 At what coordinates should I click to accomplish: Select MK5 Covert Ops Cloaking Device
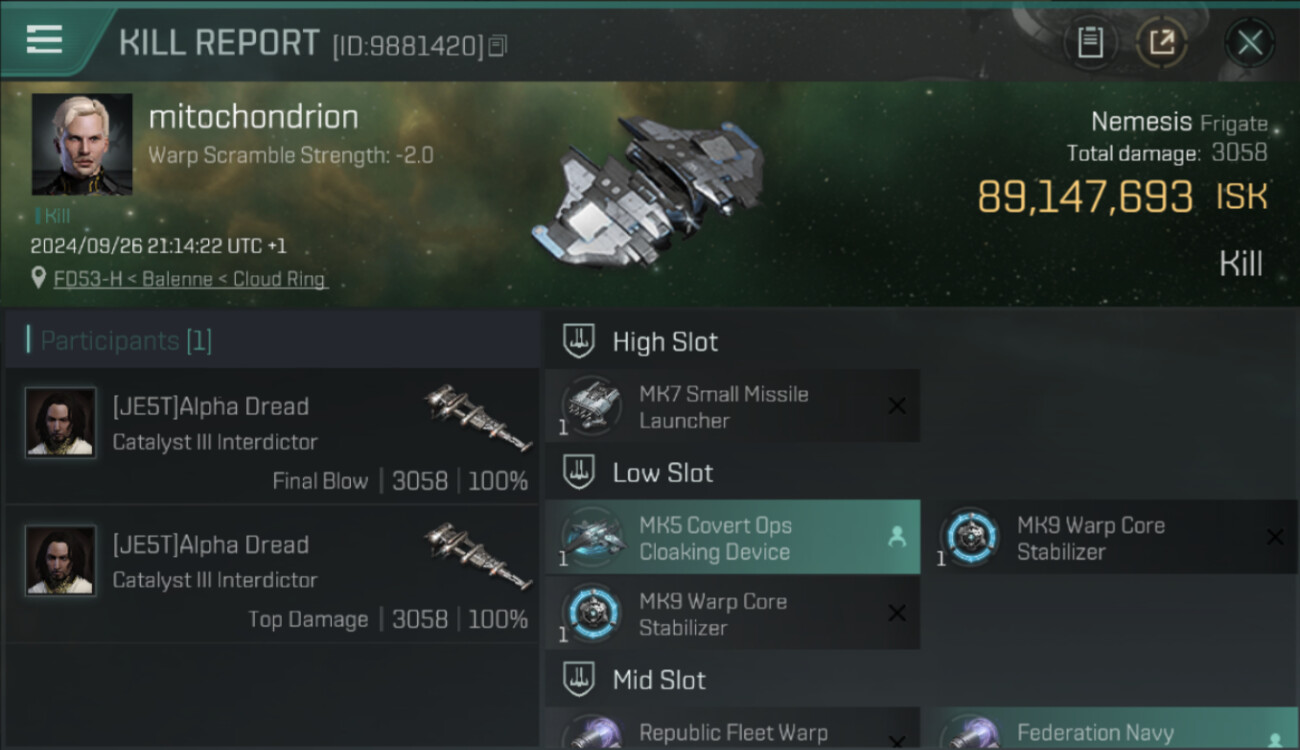(x=732, y=538)
